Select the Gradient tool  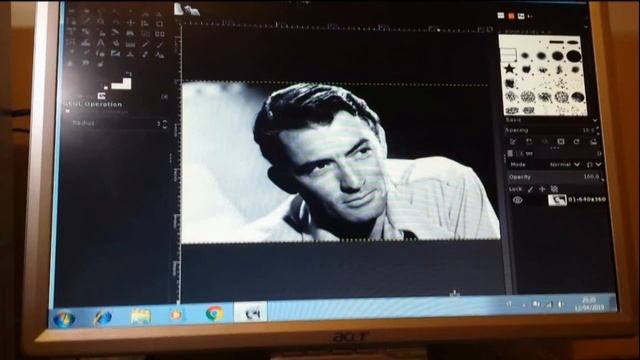(130, 43)
